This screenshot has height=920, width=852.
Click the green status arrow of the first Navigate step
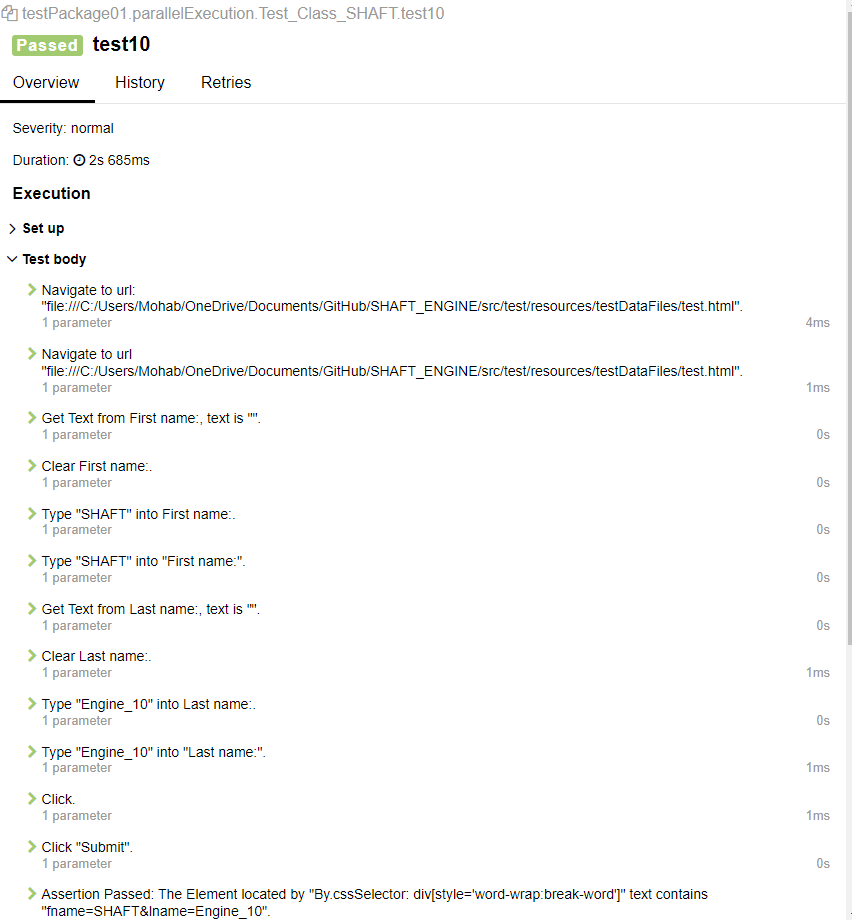[x=31, y=290]
